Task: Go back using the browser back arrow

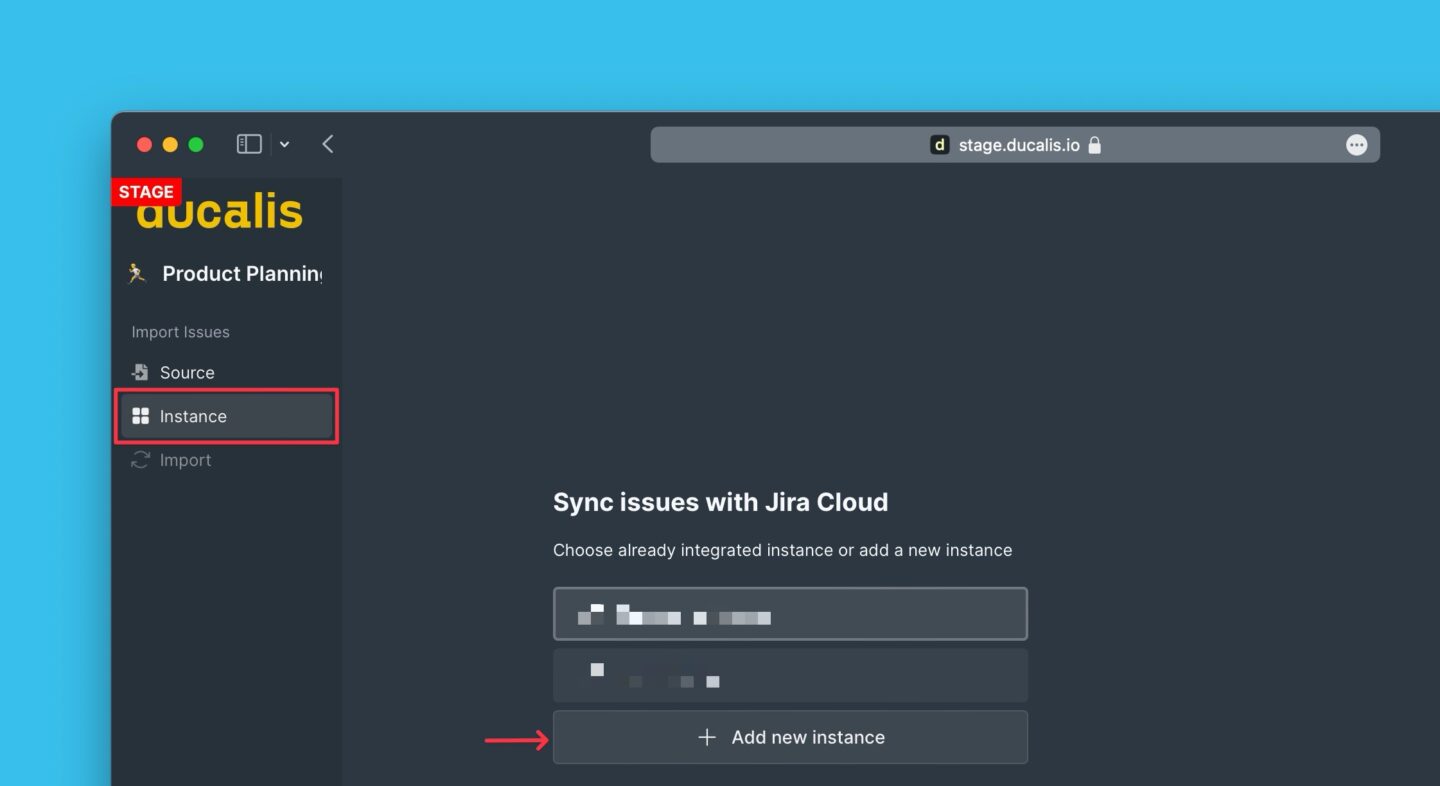Action: [327, 144]
